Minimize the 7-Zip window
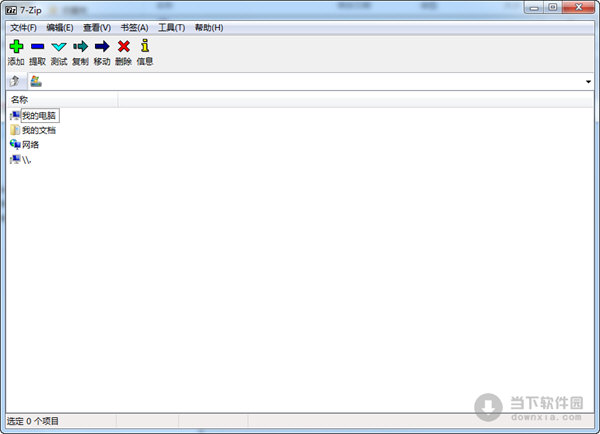The image size is (600, 434). pos(534,7)
